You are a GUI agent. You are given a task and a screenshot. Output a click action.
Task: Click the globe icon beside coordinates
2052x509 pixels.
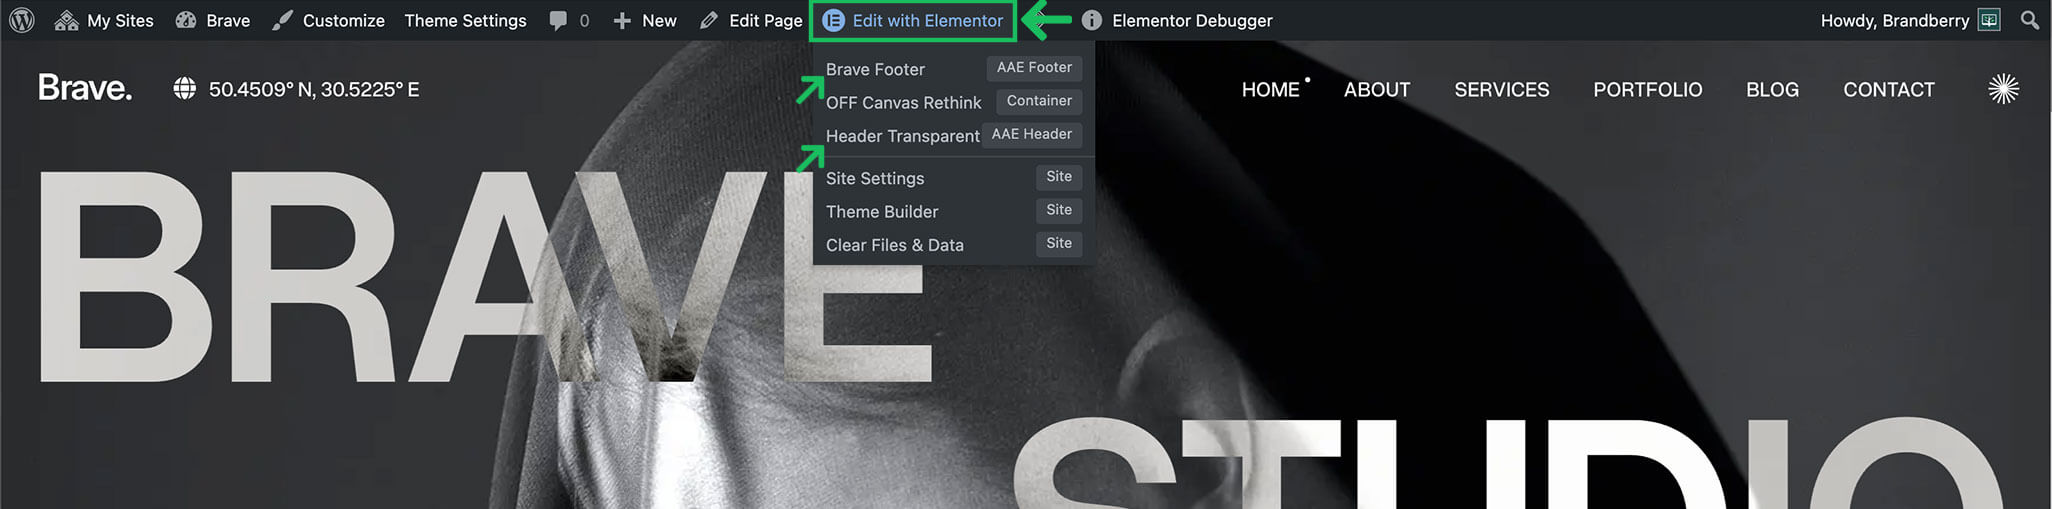point(184,89)
